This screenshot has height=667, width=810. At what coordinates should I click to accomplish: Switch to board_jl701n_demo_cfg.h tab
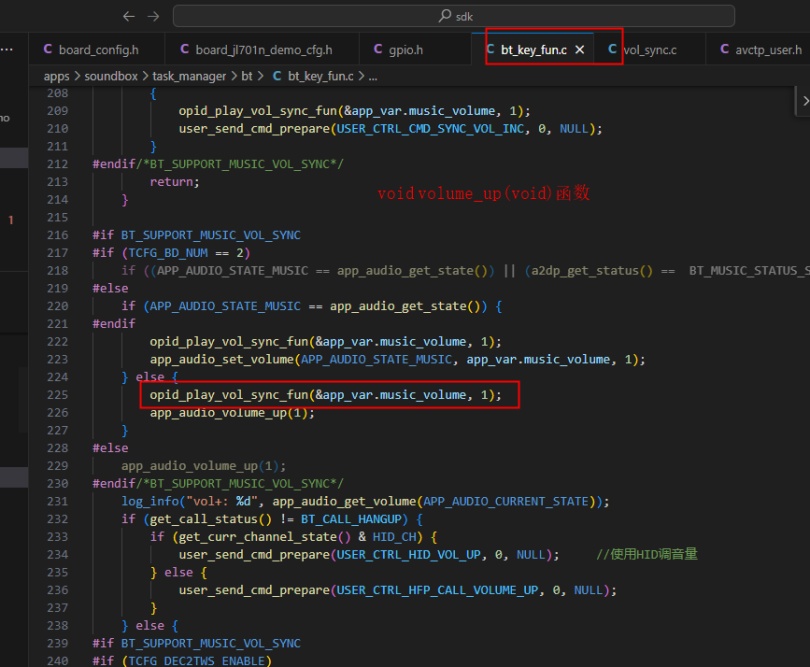[x=262, y=50]
